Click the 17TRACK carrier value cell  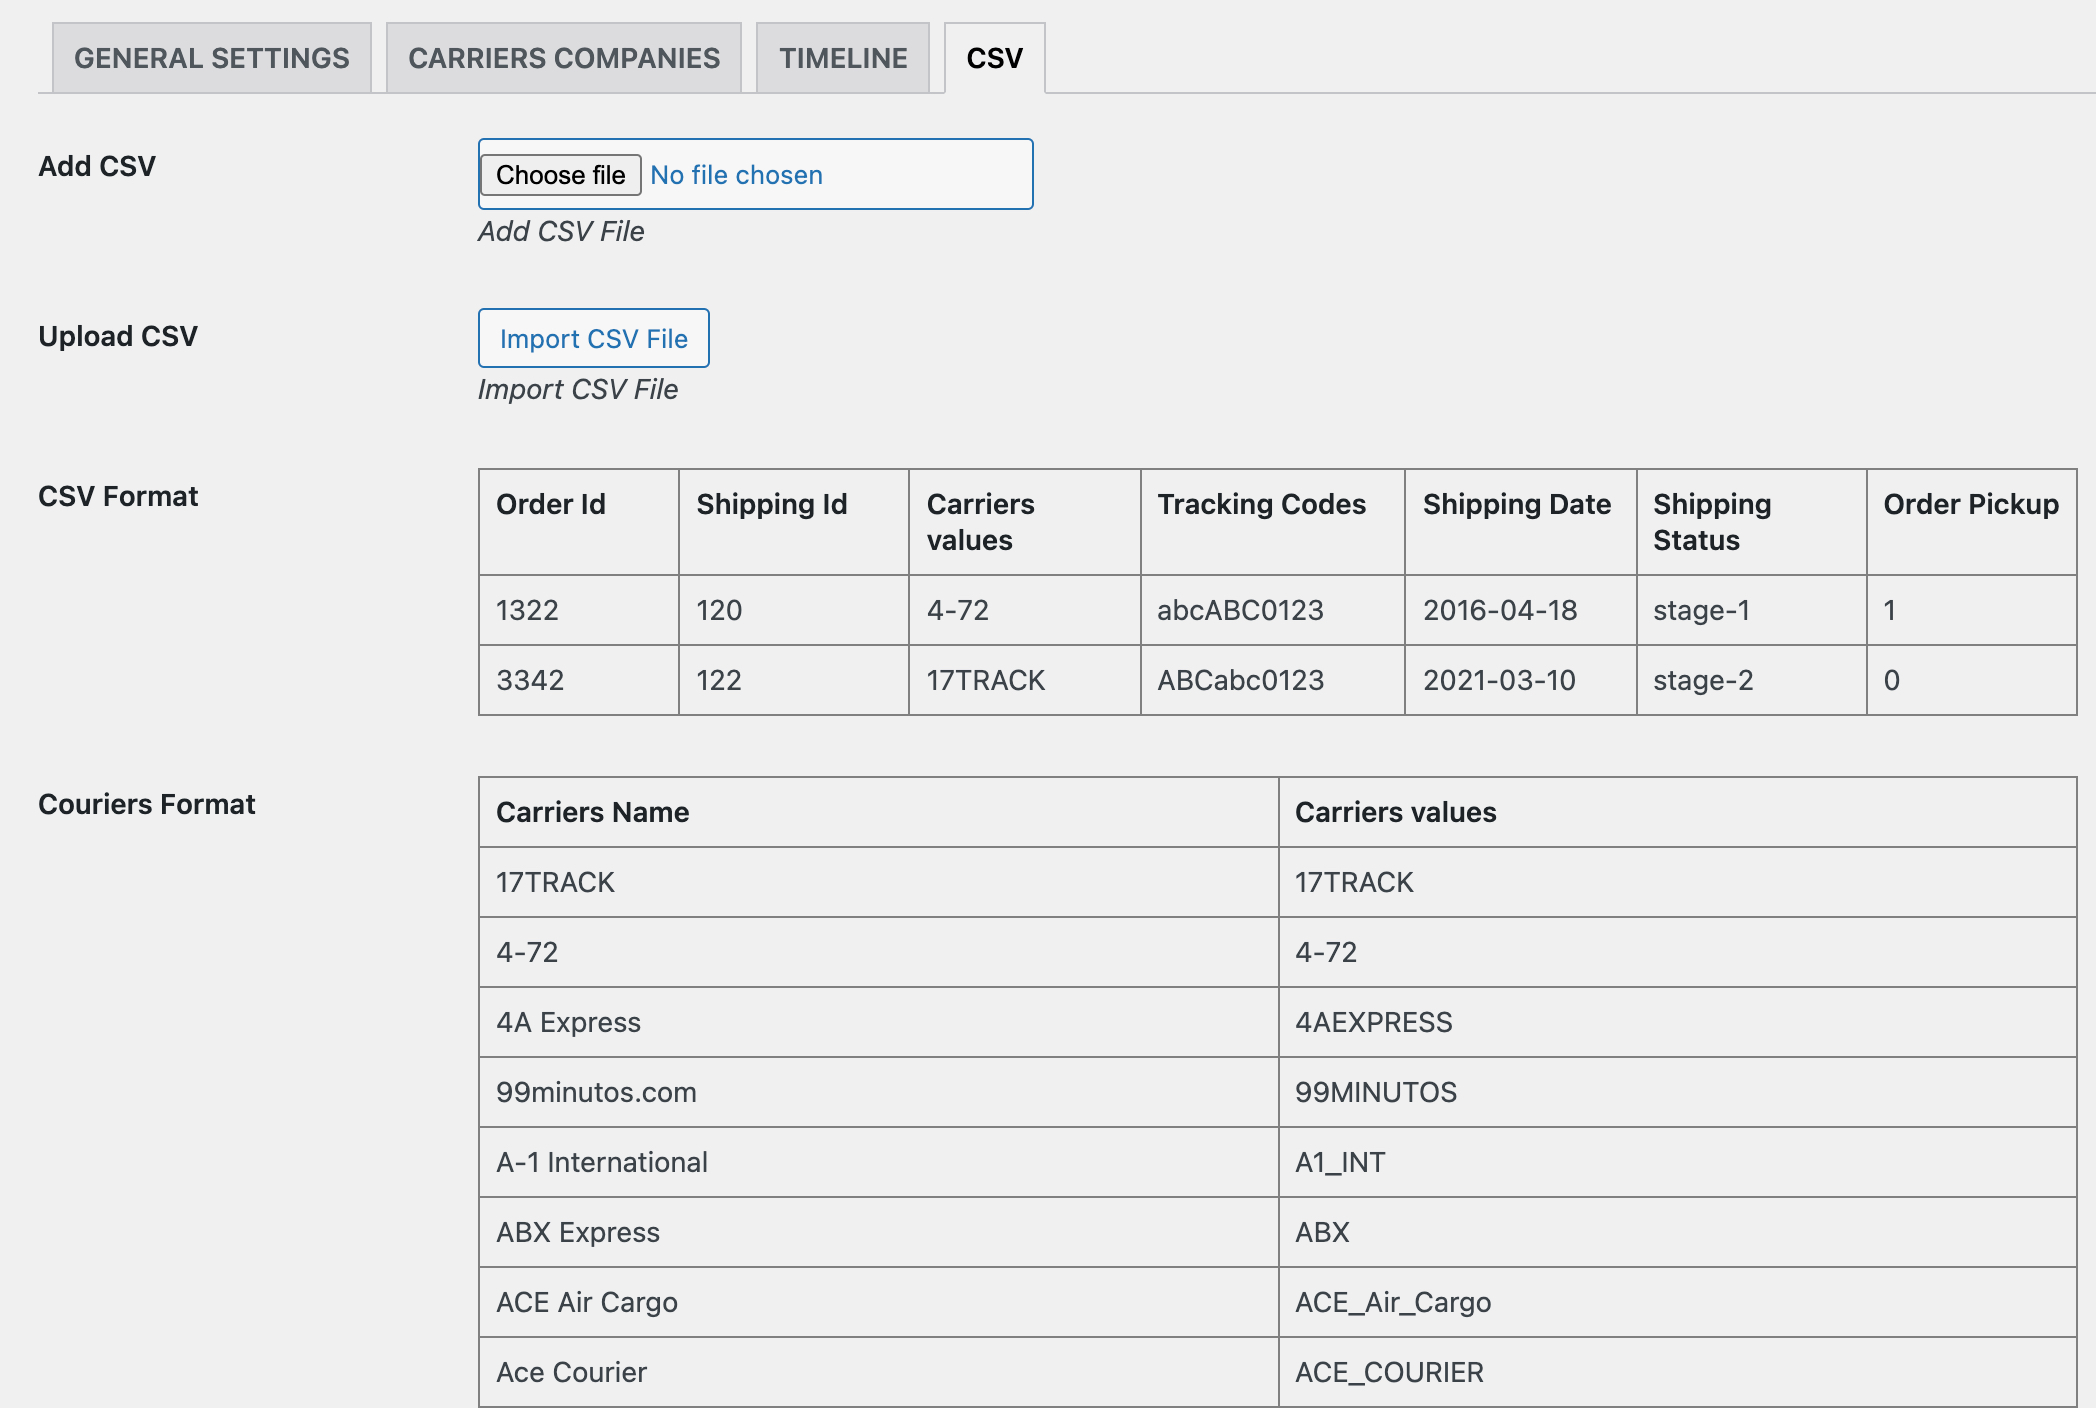pos(983,680)
